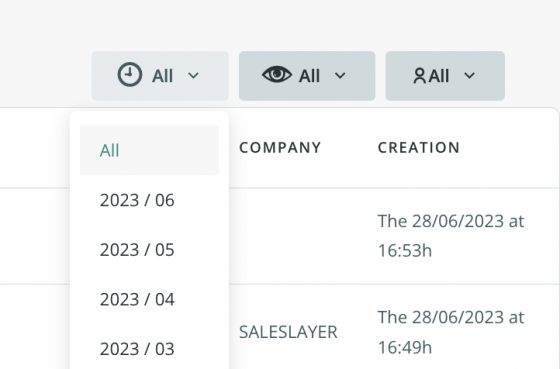Screen dimensions: 560x369
Task: Open the user 'All' filter button
Action: 445,76
